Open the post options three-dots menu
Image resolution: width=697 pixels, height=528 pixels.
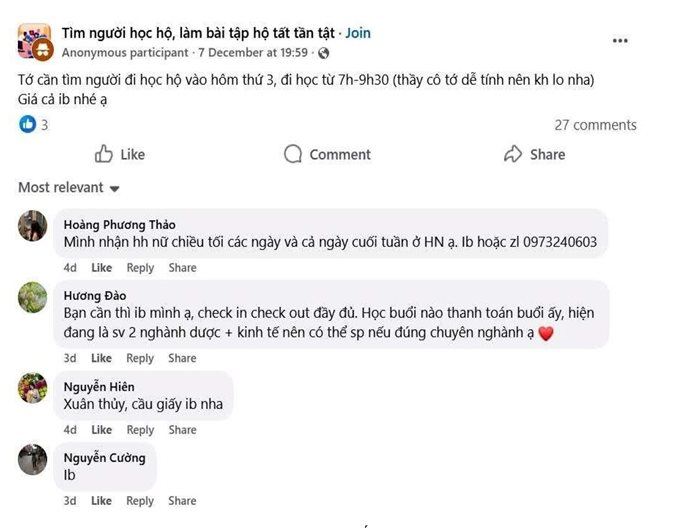pyautogui.click(x=620, y=41)
